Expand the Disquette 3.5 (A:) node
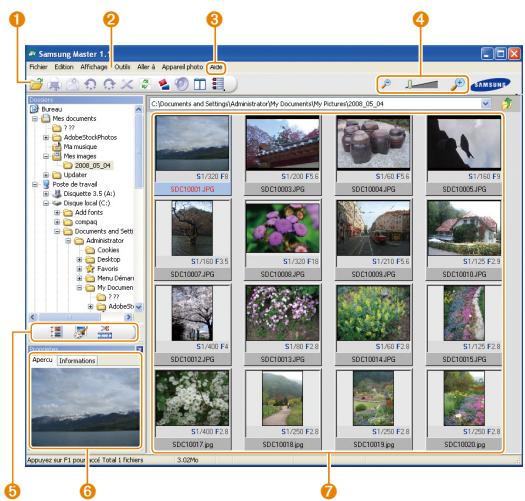This screenshot has height=501, width=525. click(46, 194)
